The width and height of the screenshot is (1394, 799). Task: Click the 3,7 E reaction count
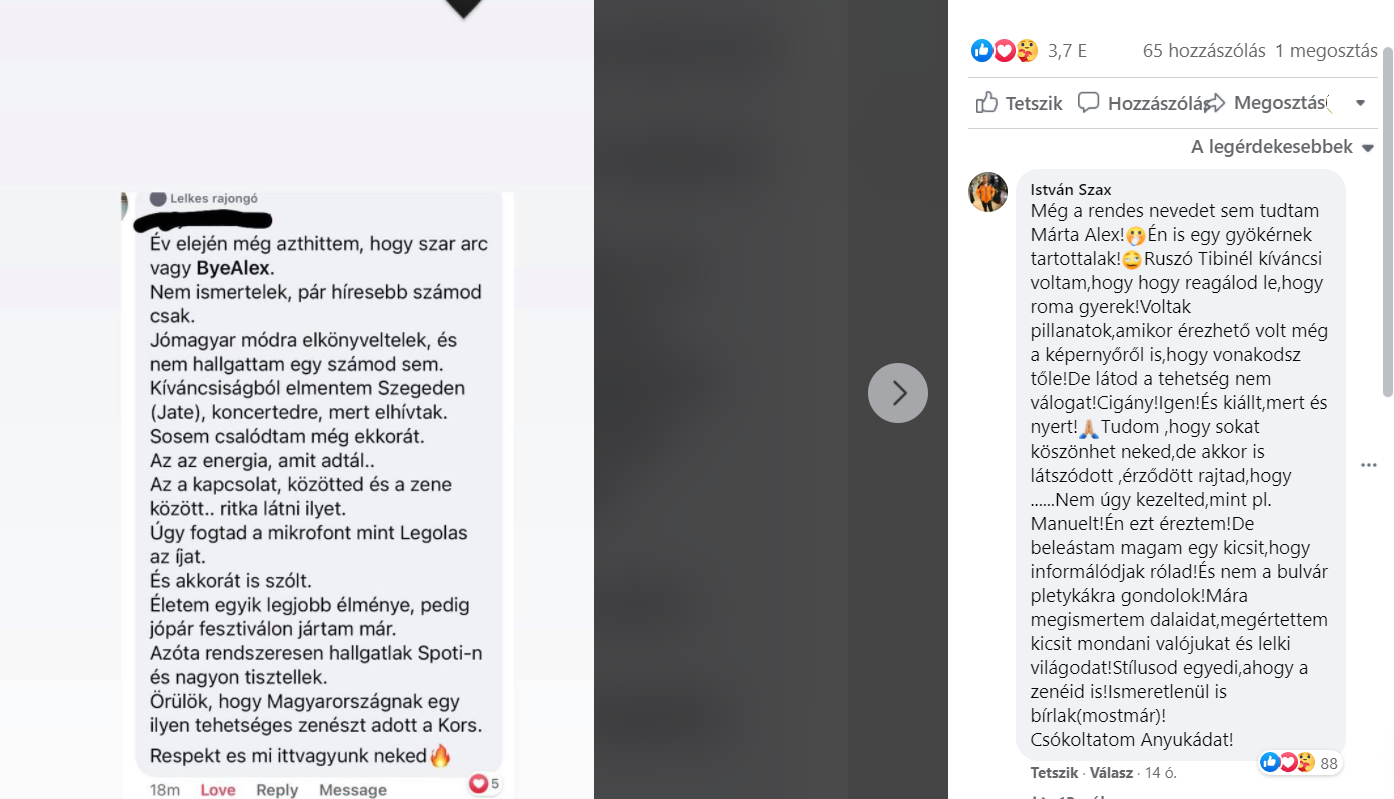(1067, 51)
